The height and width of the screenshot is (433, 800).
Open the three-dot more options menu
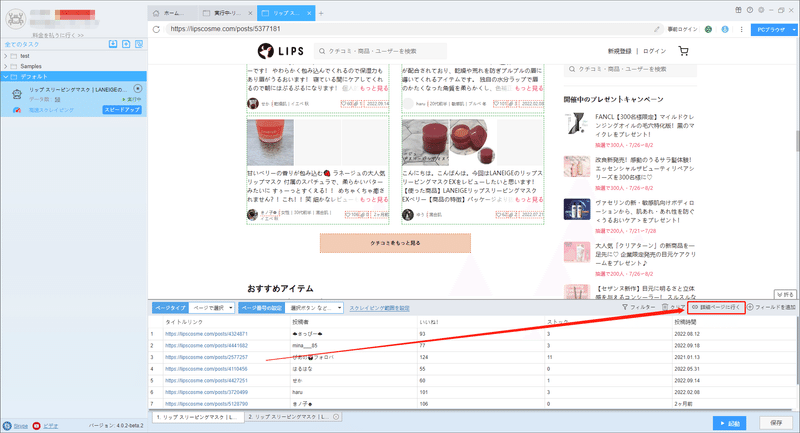tap(741, 30)
